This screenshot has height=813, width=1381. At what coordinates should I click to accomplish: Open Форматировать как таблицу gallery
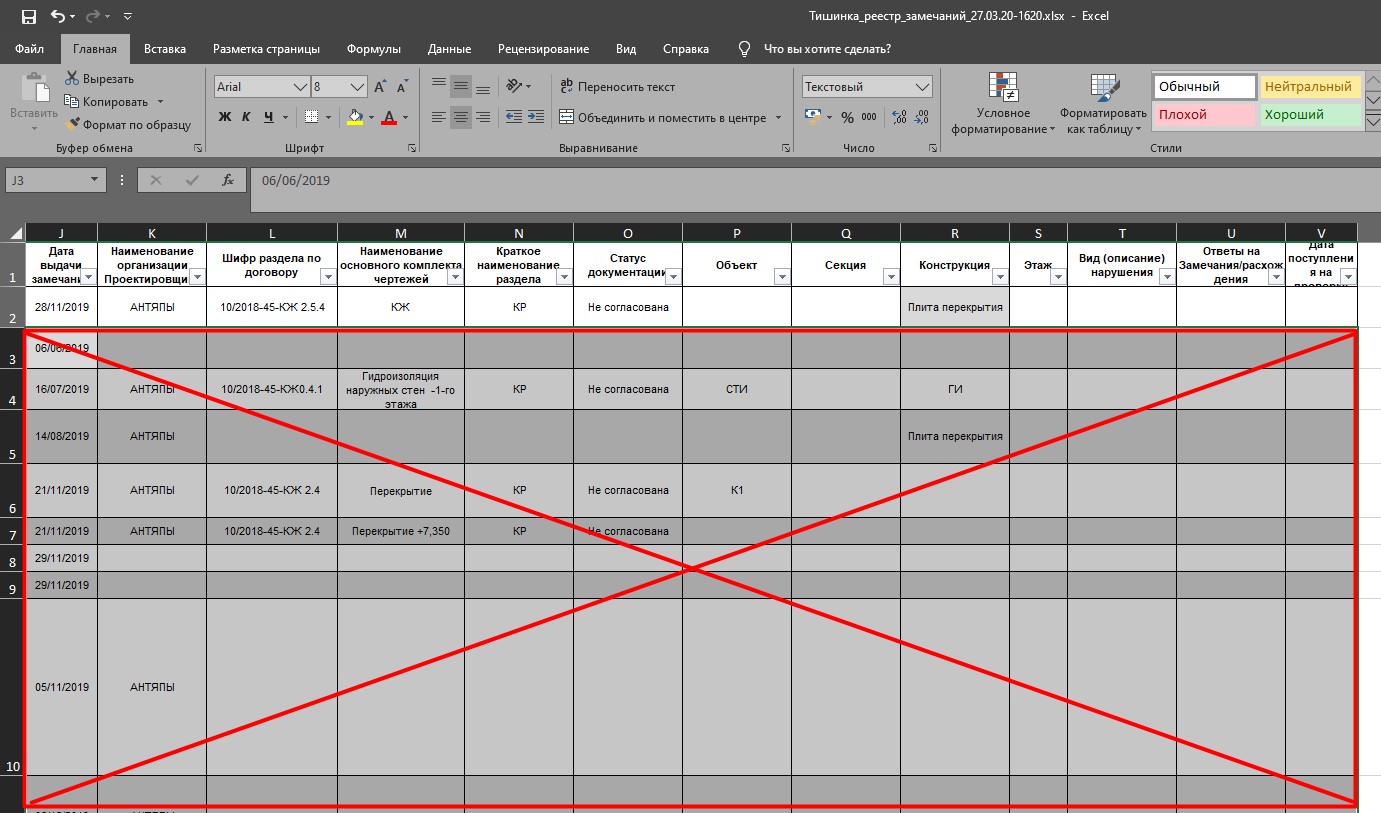coord(1104,104)
